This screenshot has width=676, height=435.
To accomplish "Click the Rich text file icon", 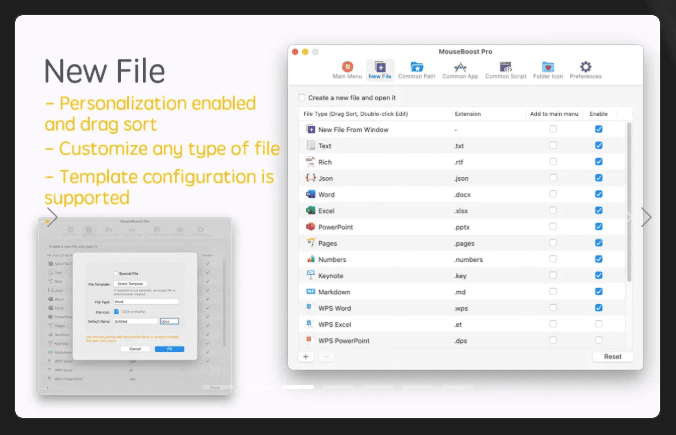I will pos(310,162).
